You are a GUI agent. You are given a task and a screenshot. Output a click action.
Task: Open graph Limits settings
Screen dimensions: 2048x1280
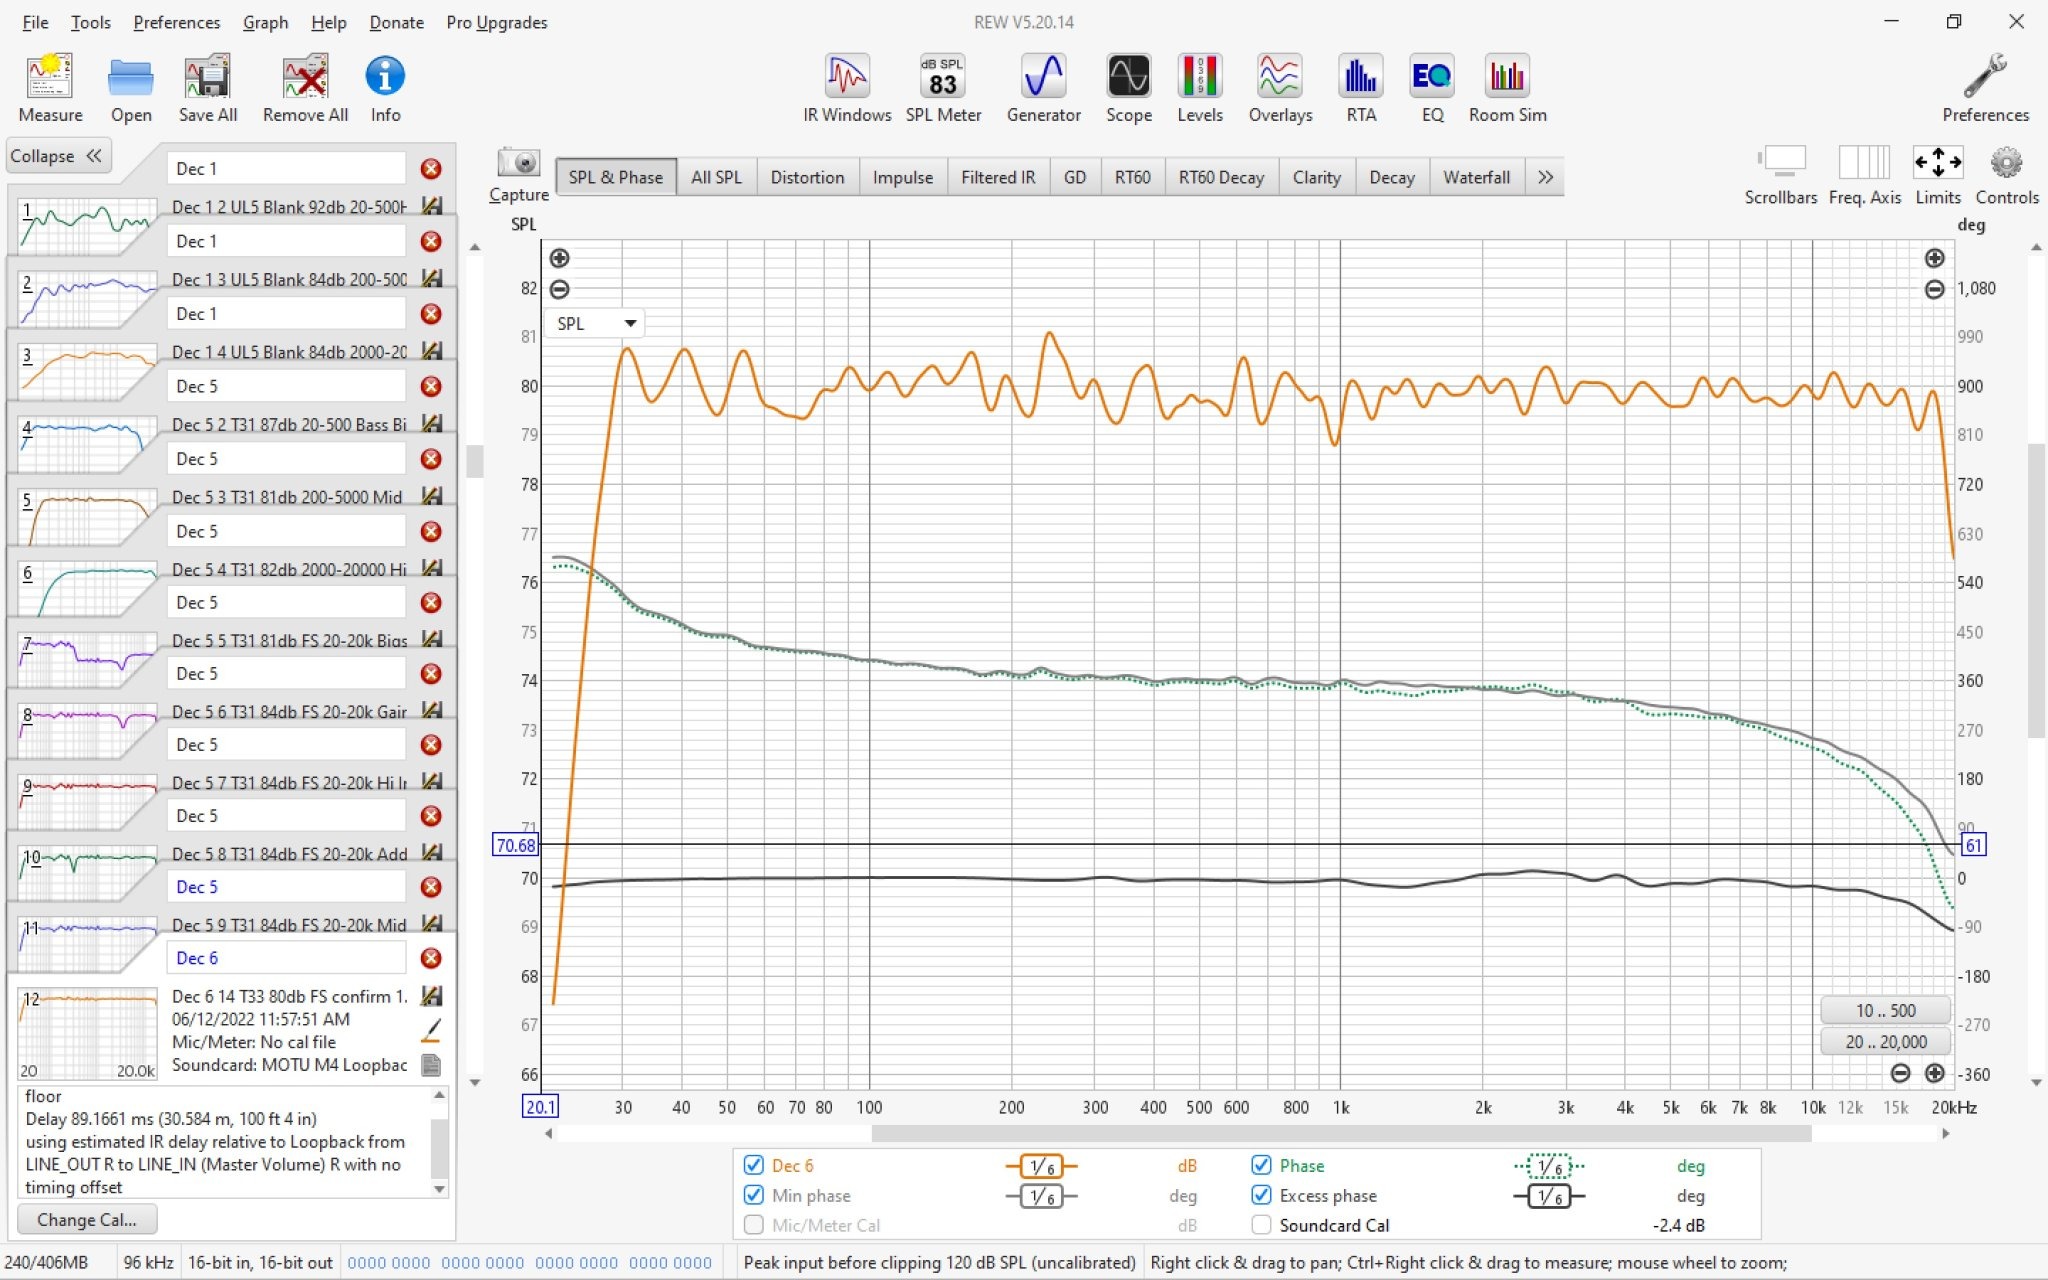click(x=1937, y=175)
